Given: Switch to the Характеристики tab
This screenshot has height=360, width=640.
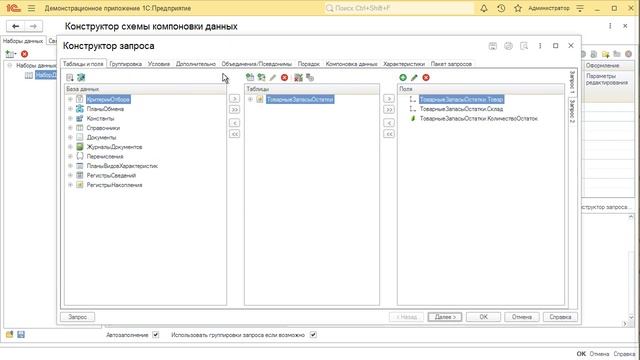Looking at the screenshot, I should tap(404, 64).
